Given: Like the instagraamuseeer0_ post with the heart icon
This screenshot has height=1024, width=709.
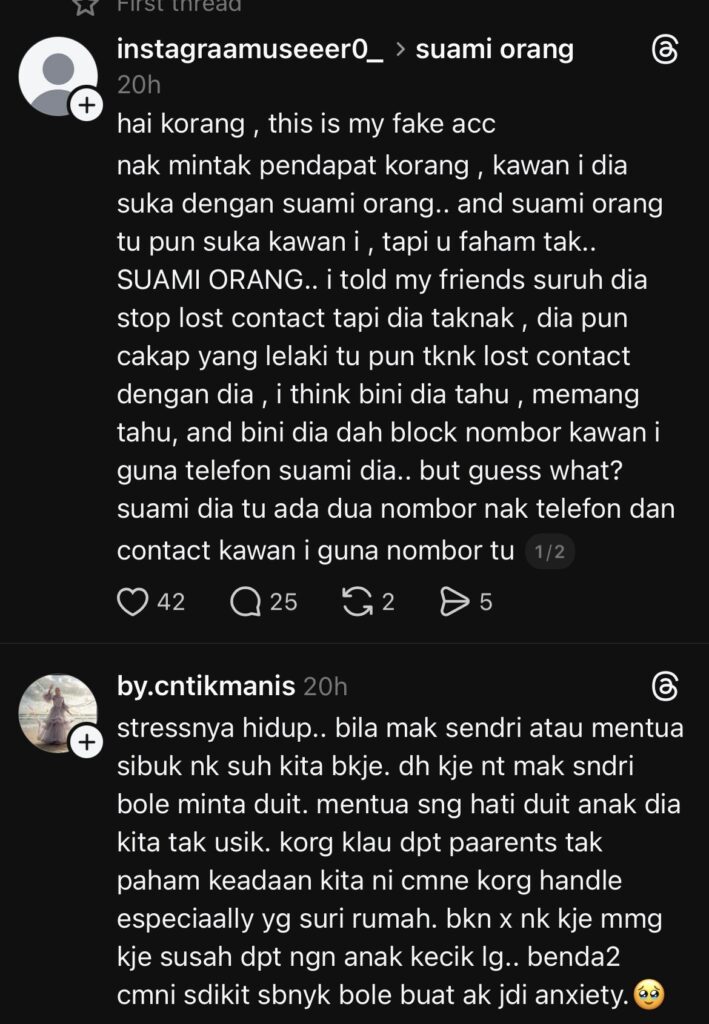Looking at the screenshot, I should pyautogui.click(x=133, y=601).
